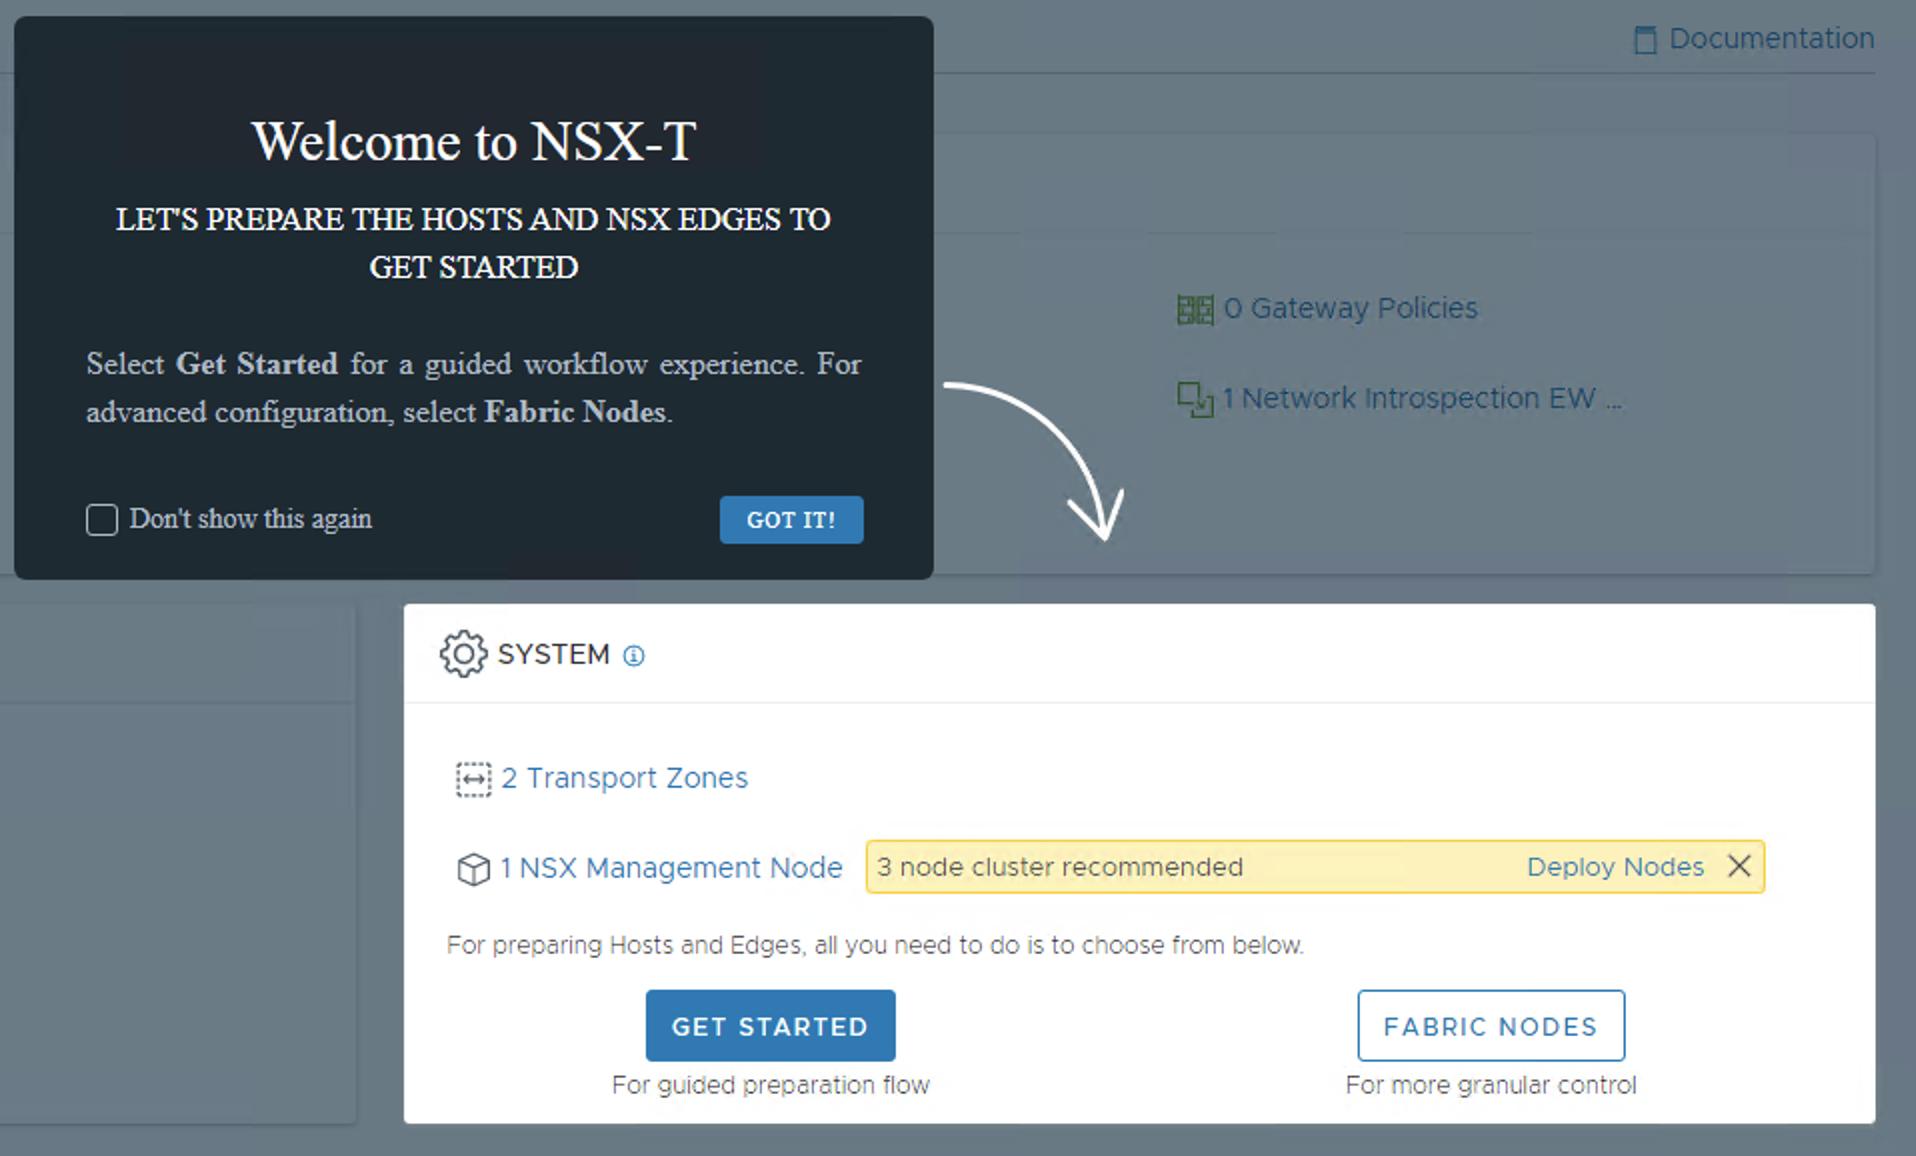Click the NSX Management Node cube icon
The height and width of the screenshot is (1156, 1916).
(x=473, y=868)
